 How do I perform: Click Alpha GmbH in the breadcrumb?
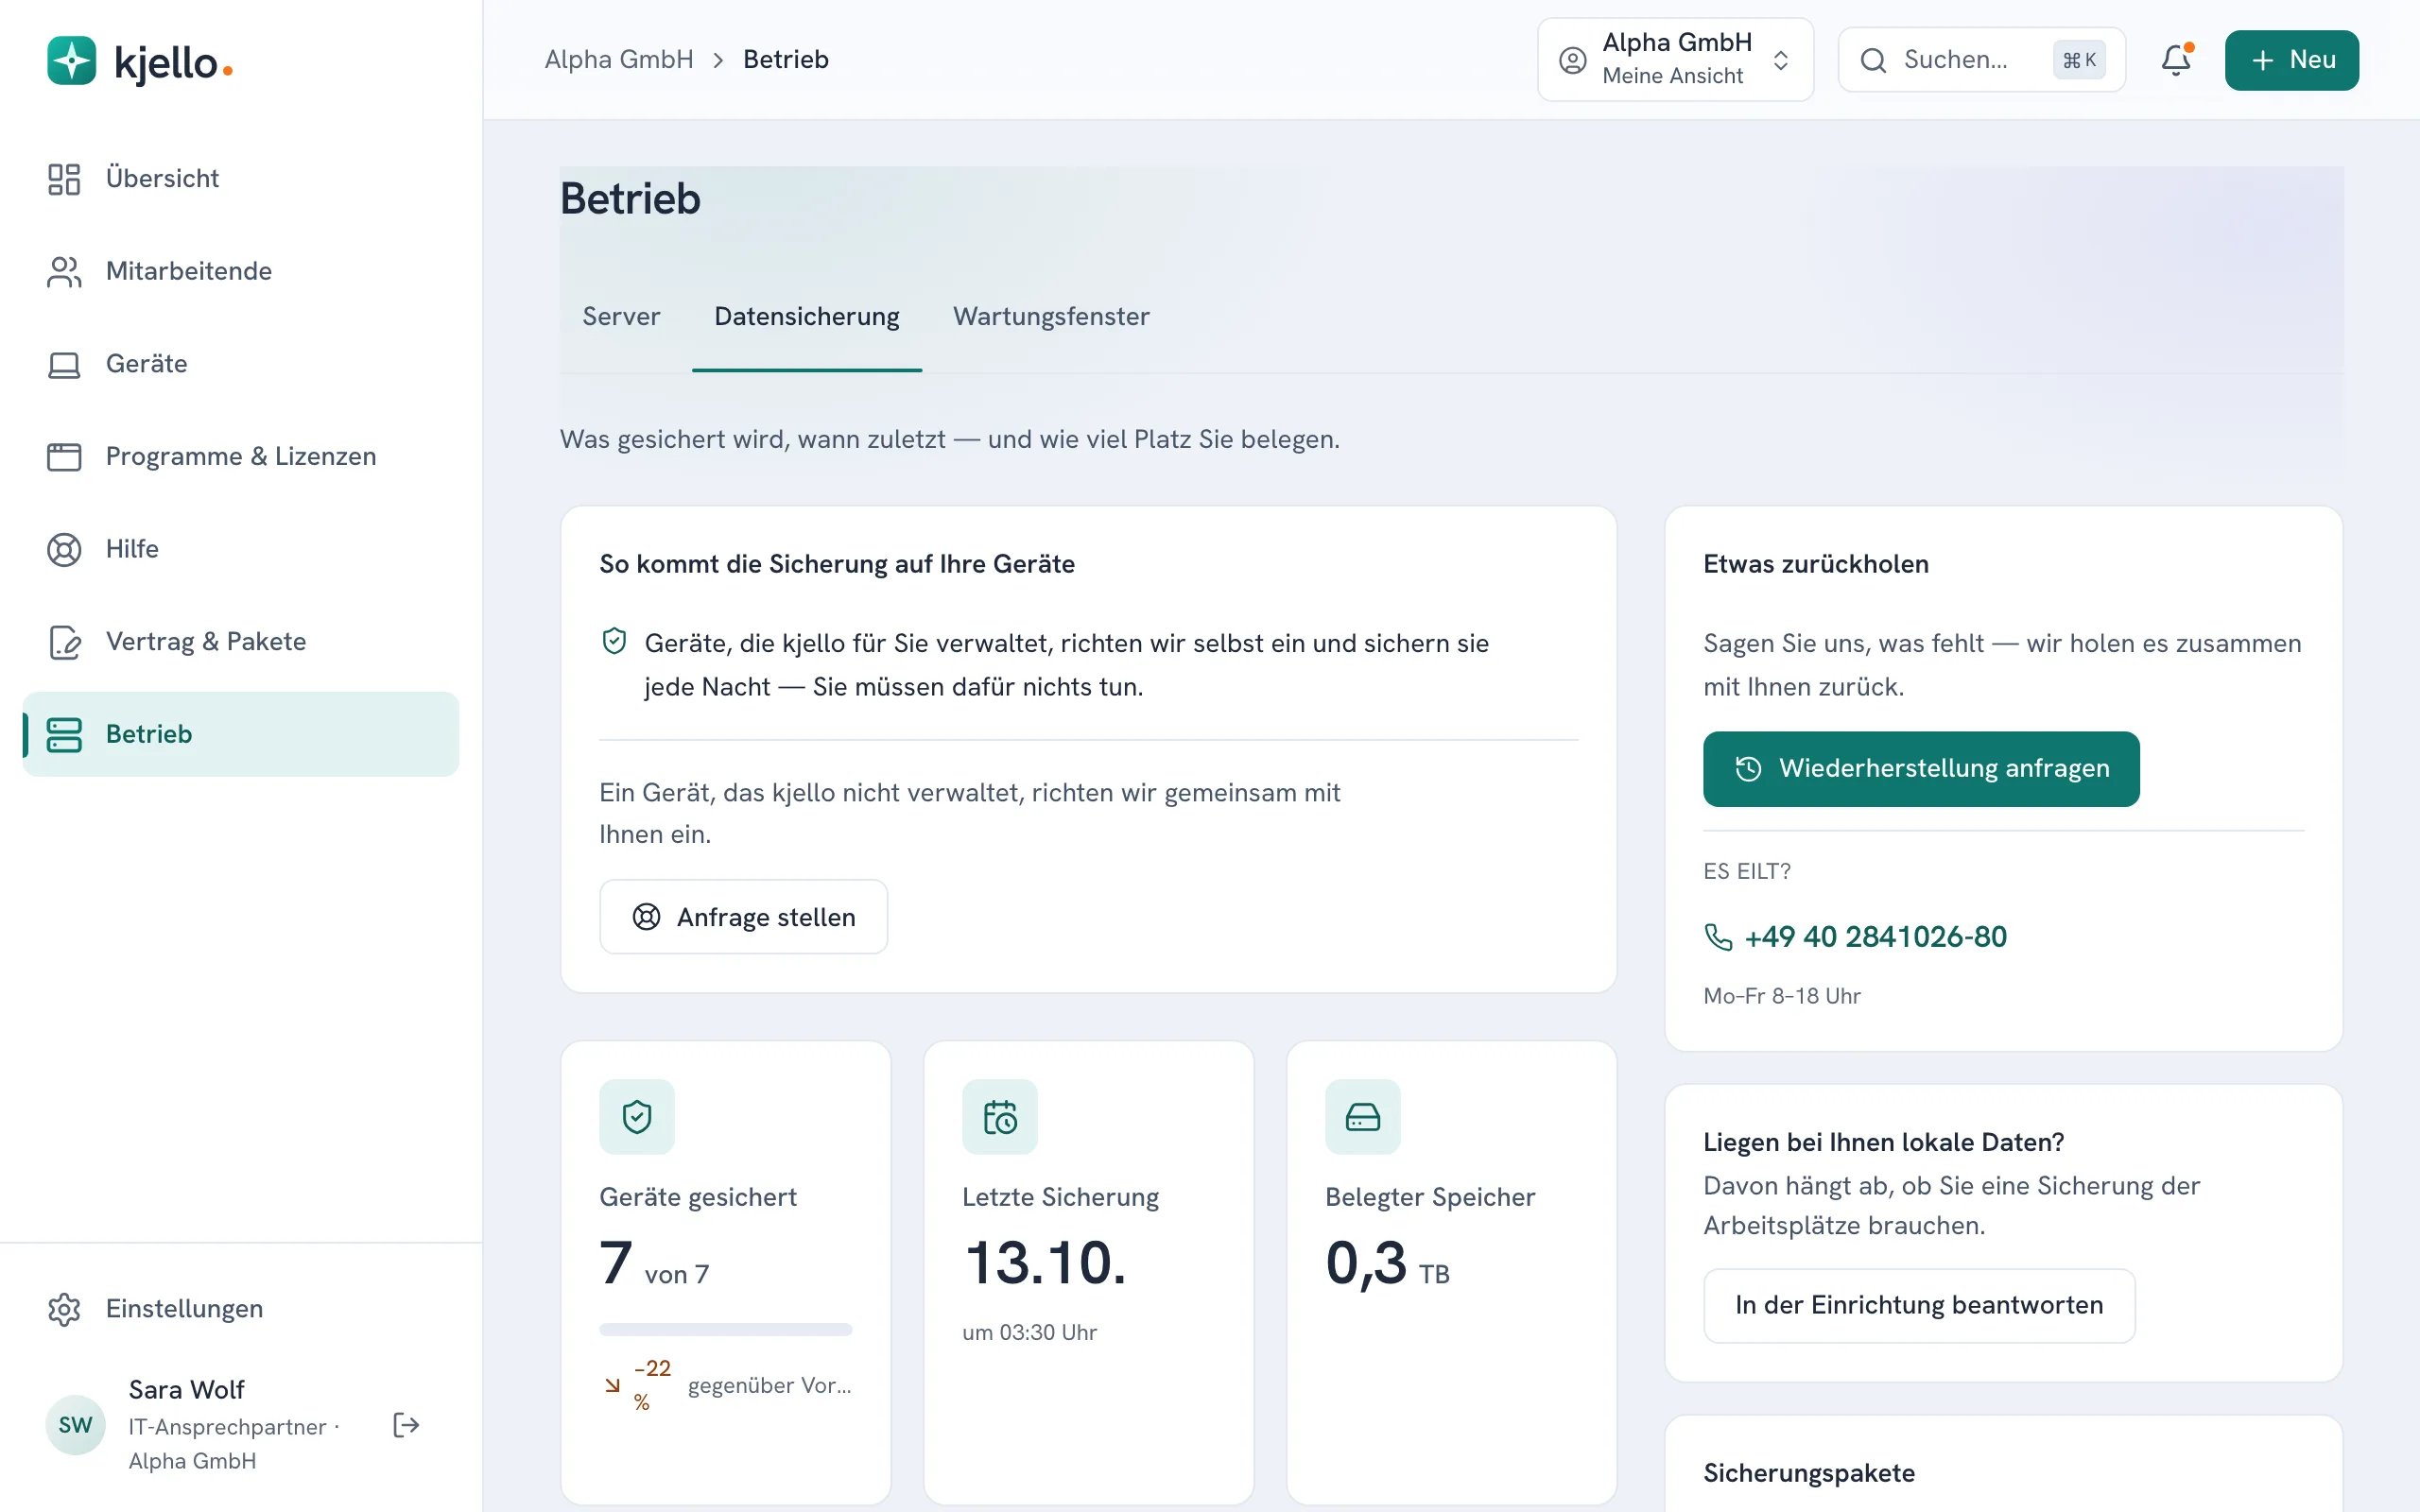[619, 60]
